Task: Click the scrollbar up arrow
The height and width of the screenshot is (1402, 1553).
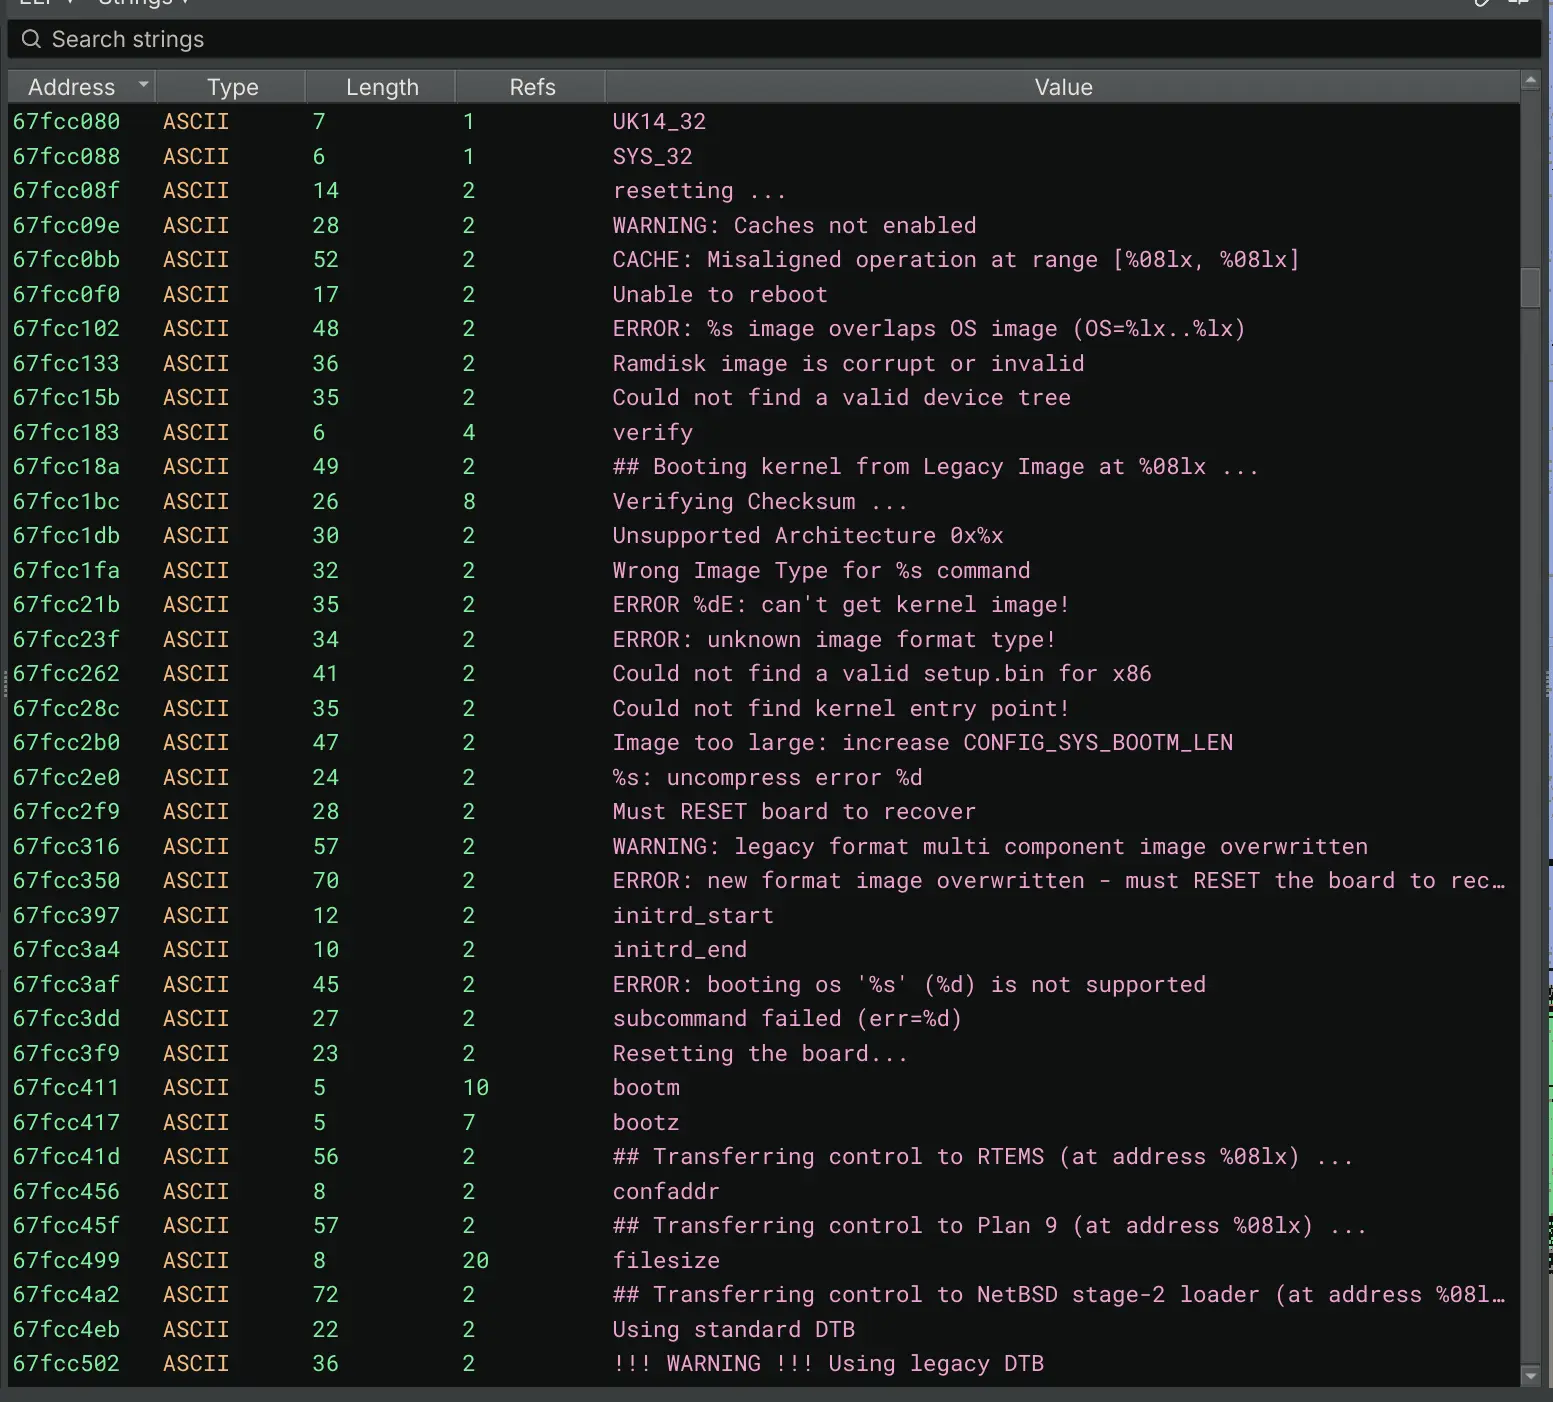Action: coord(1530,80)
